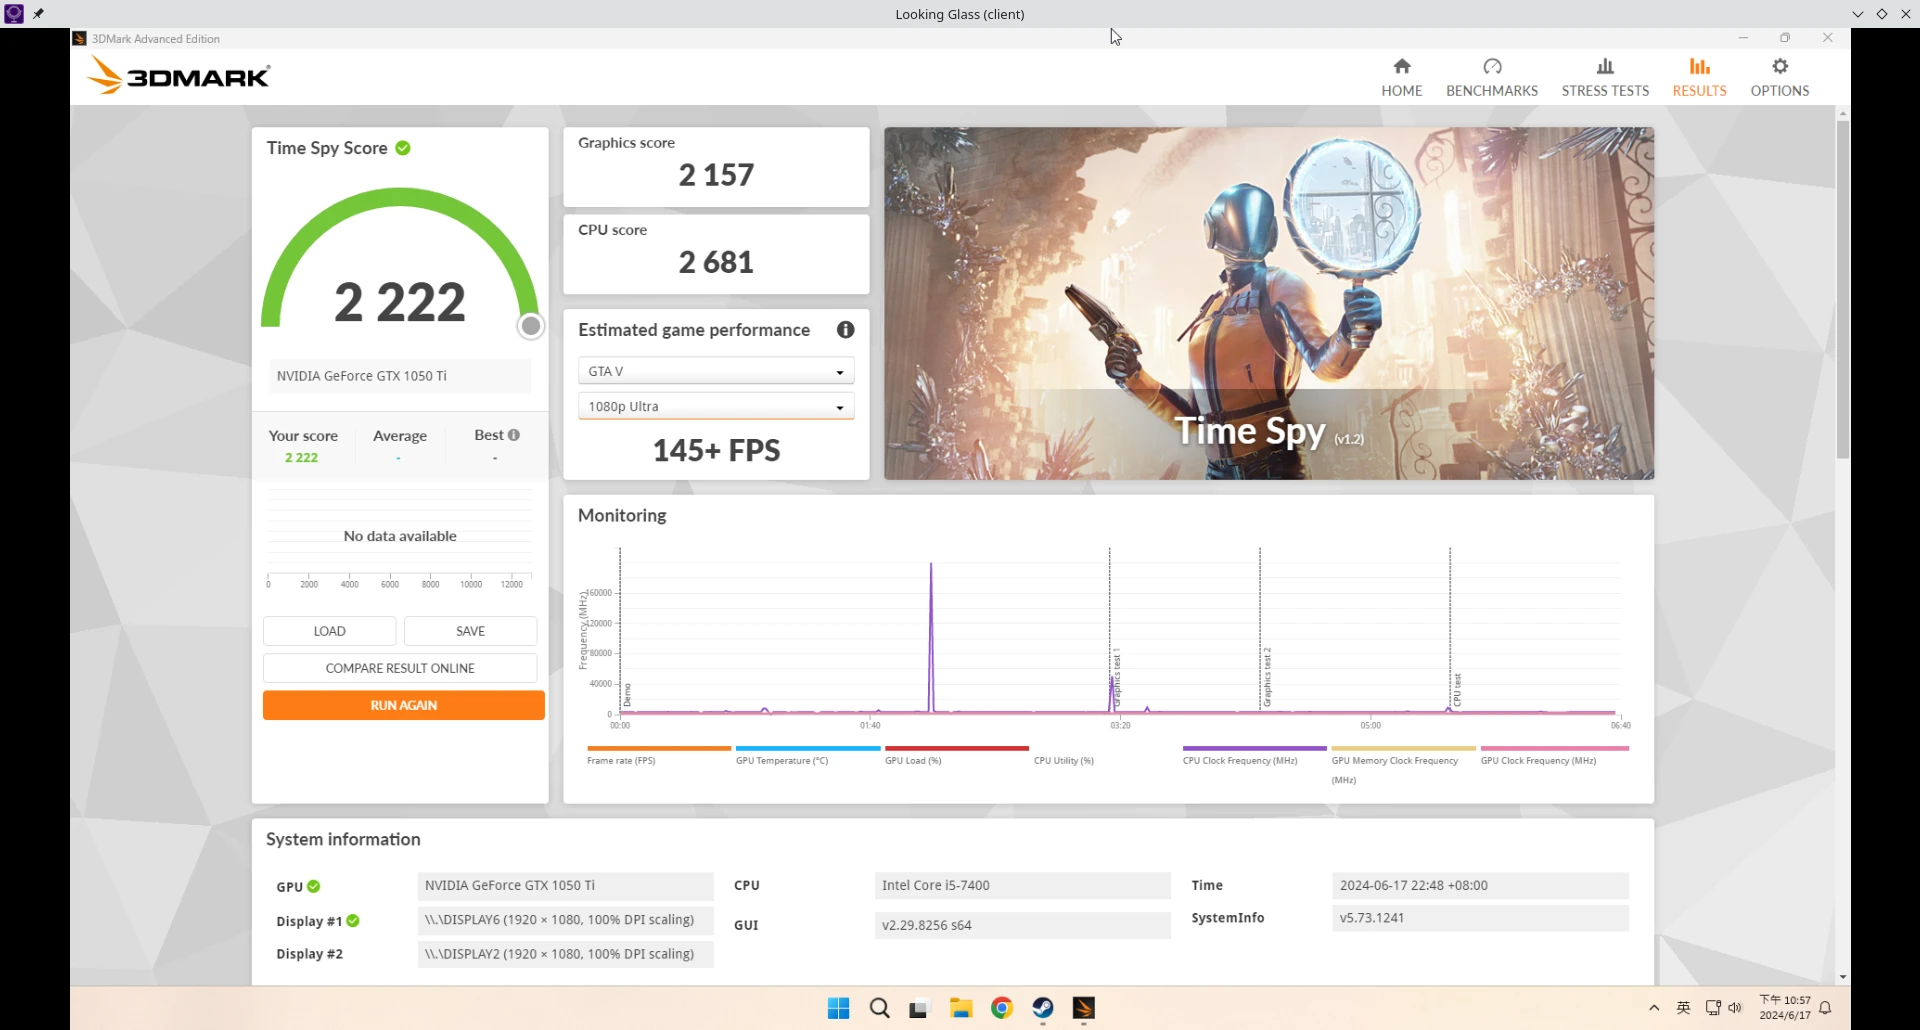The width and height of the screenshot is (1920, 1030).
Task: Click the info icon beside Estimated game performance
Action: coord(845,330)
